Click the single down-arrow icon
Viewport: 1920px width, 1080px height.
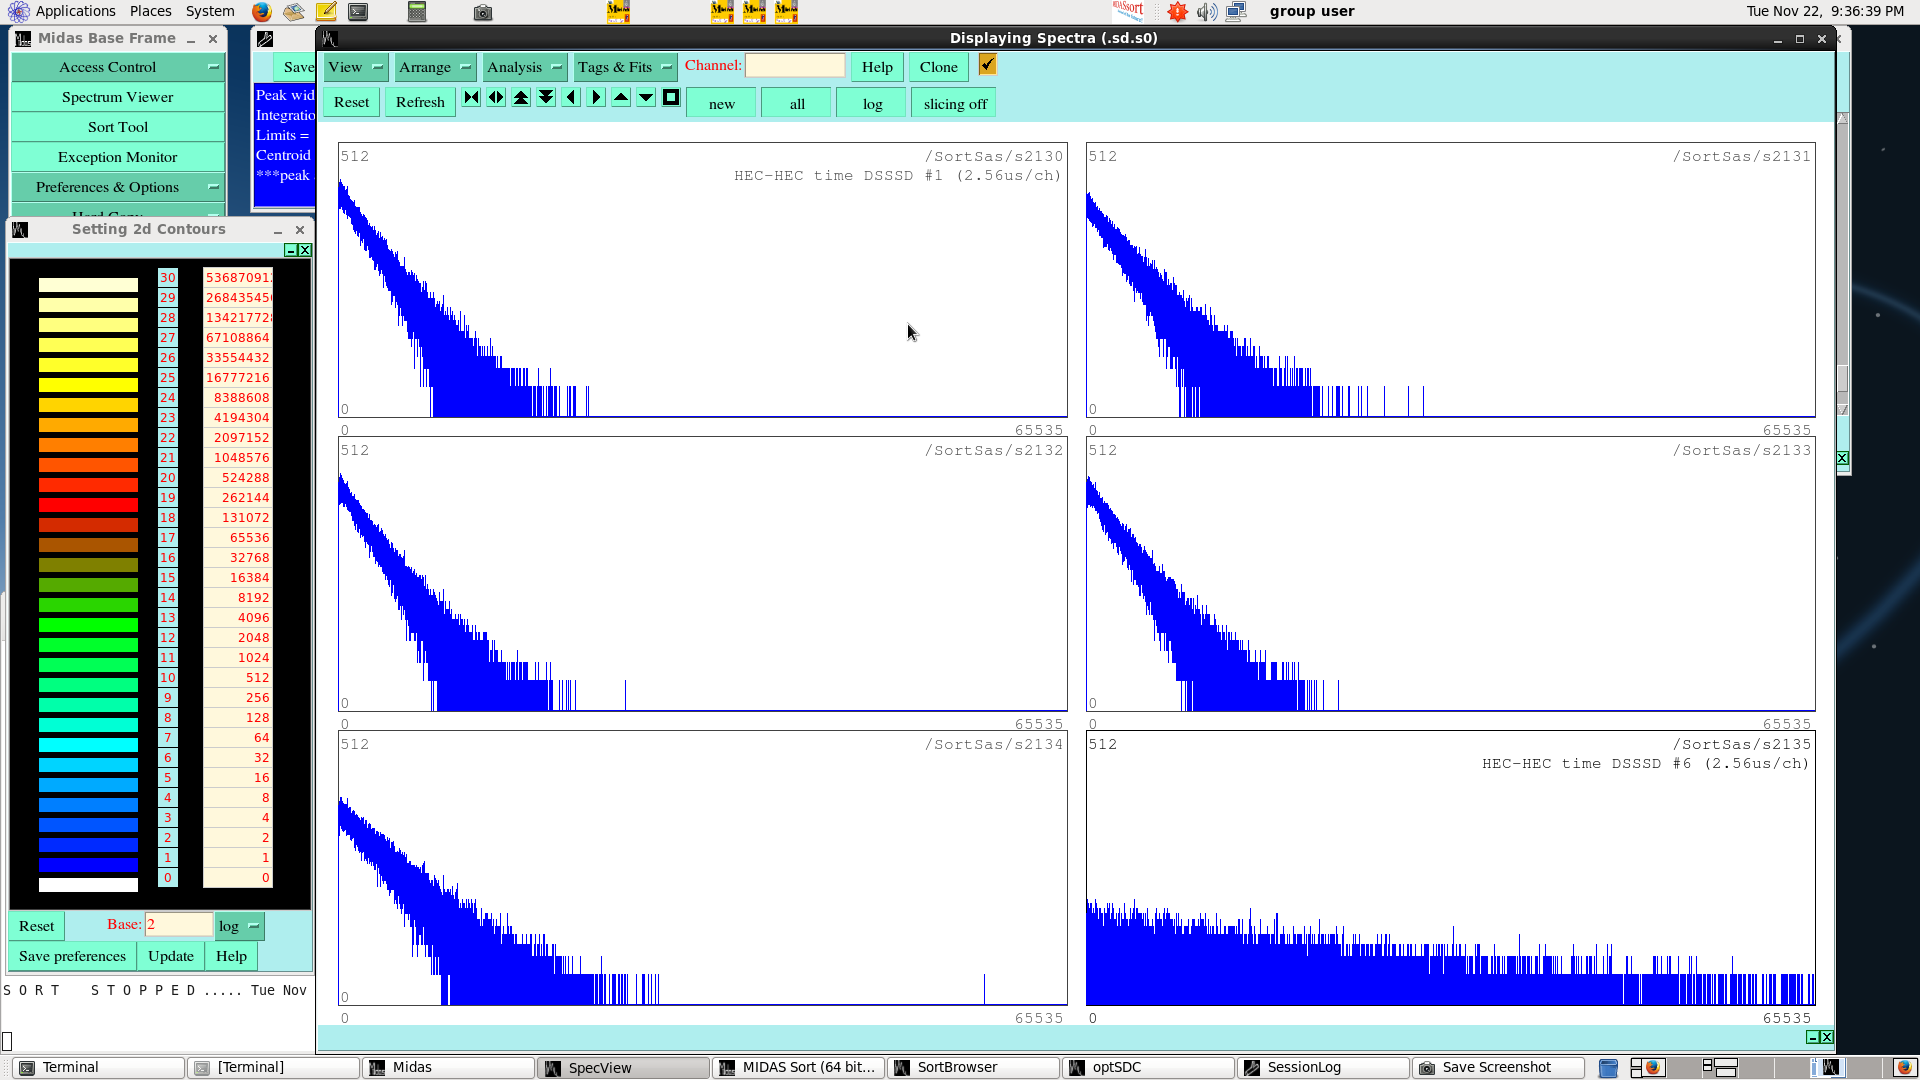click(646, 98)
